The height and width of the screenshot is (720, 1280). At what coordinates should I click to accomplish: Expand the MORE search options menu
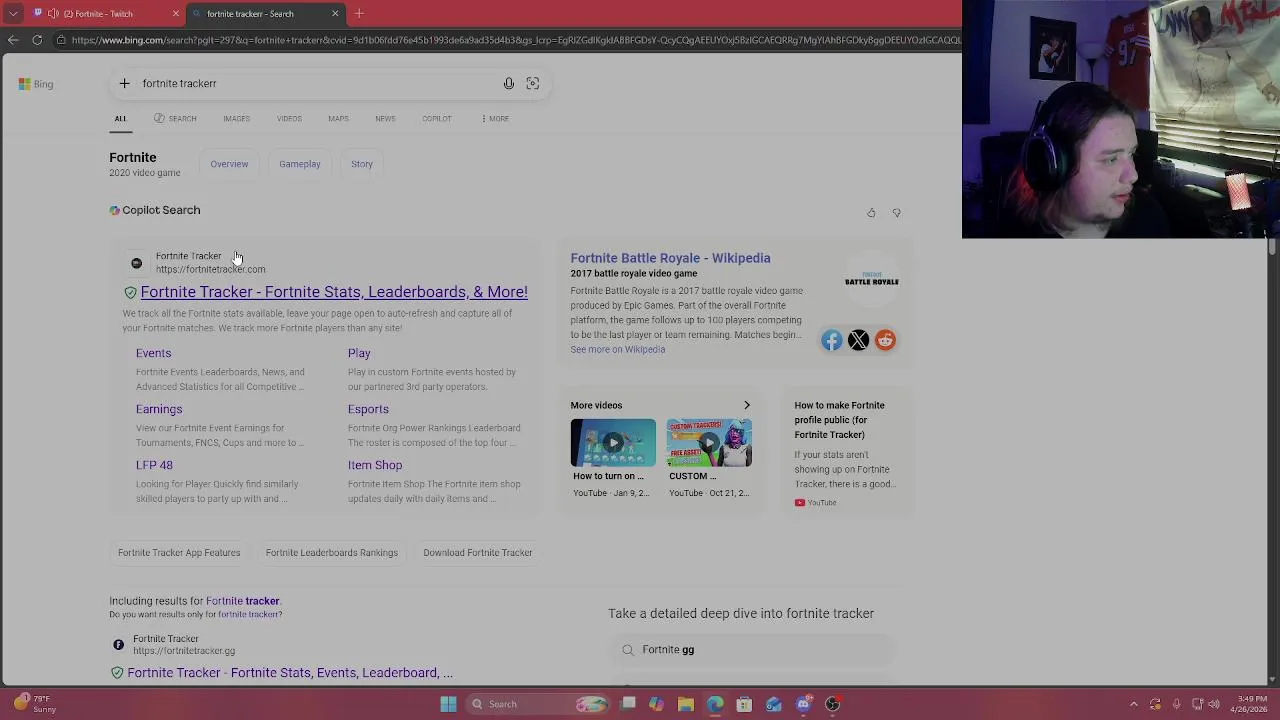point(495,119)
